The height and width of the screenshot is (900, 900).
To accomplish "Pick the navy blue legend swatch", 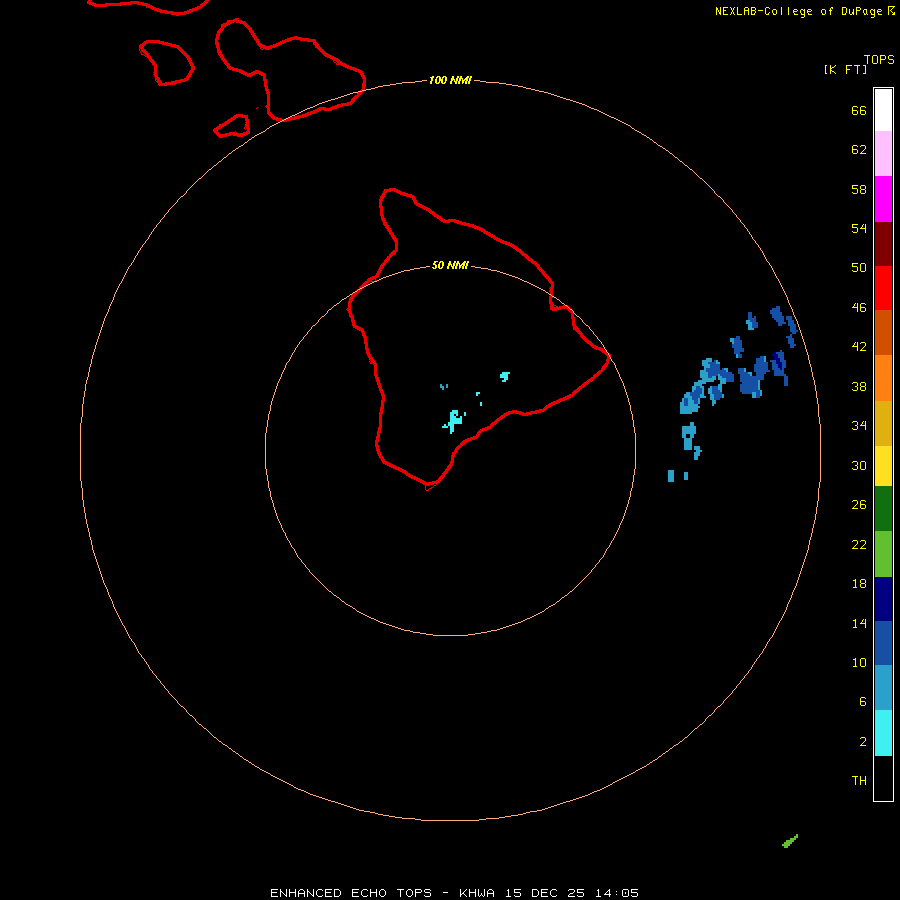I will point(883,599).
